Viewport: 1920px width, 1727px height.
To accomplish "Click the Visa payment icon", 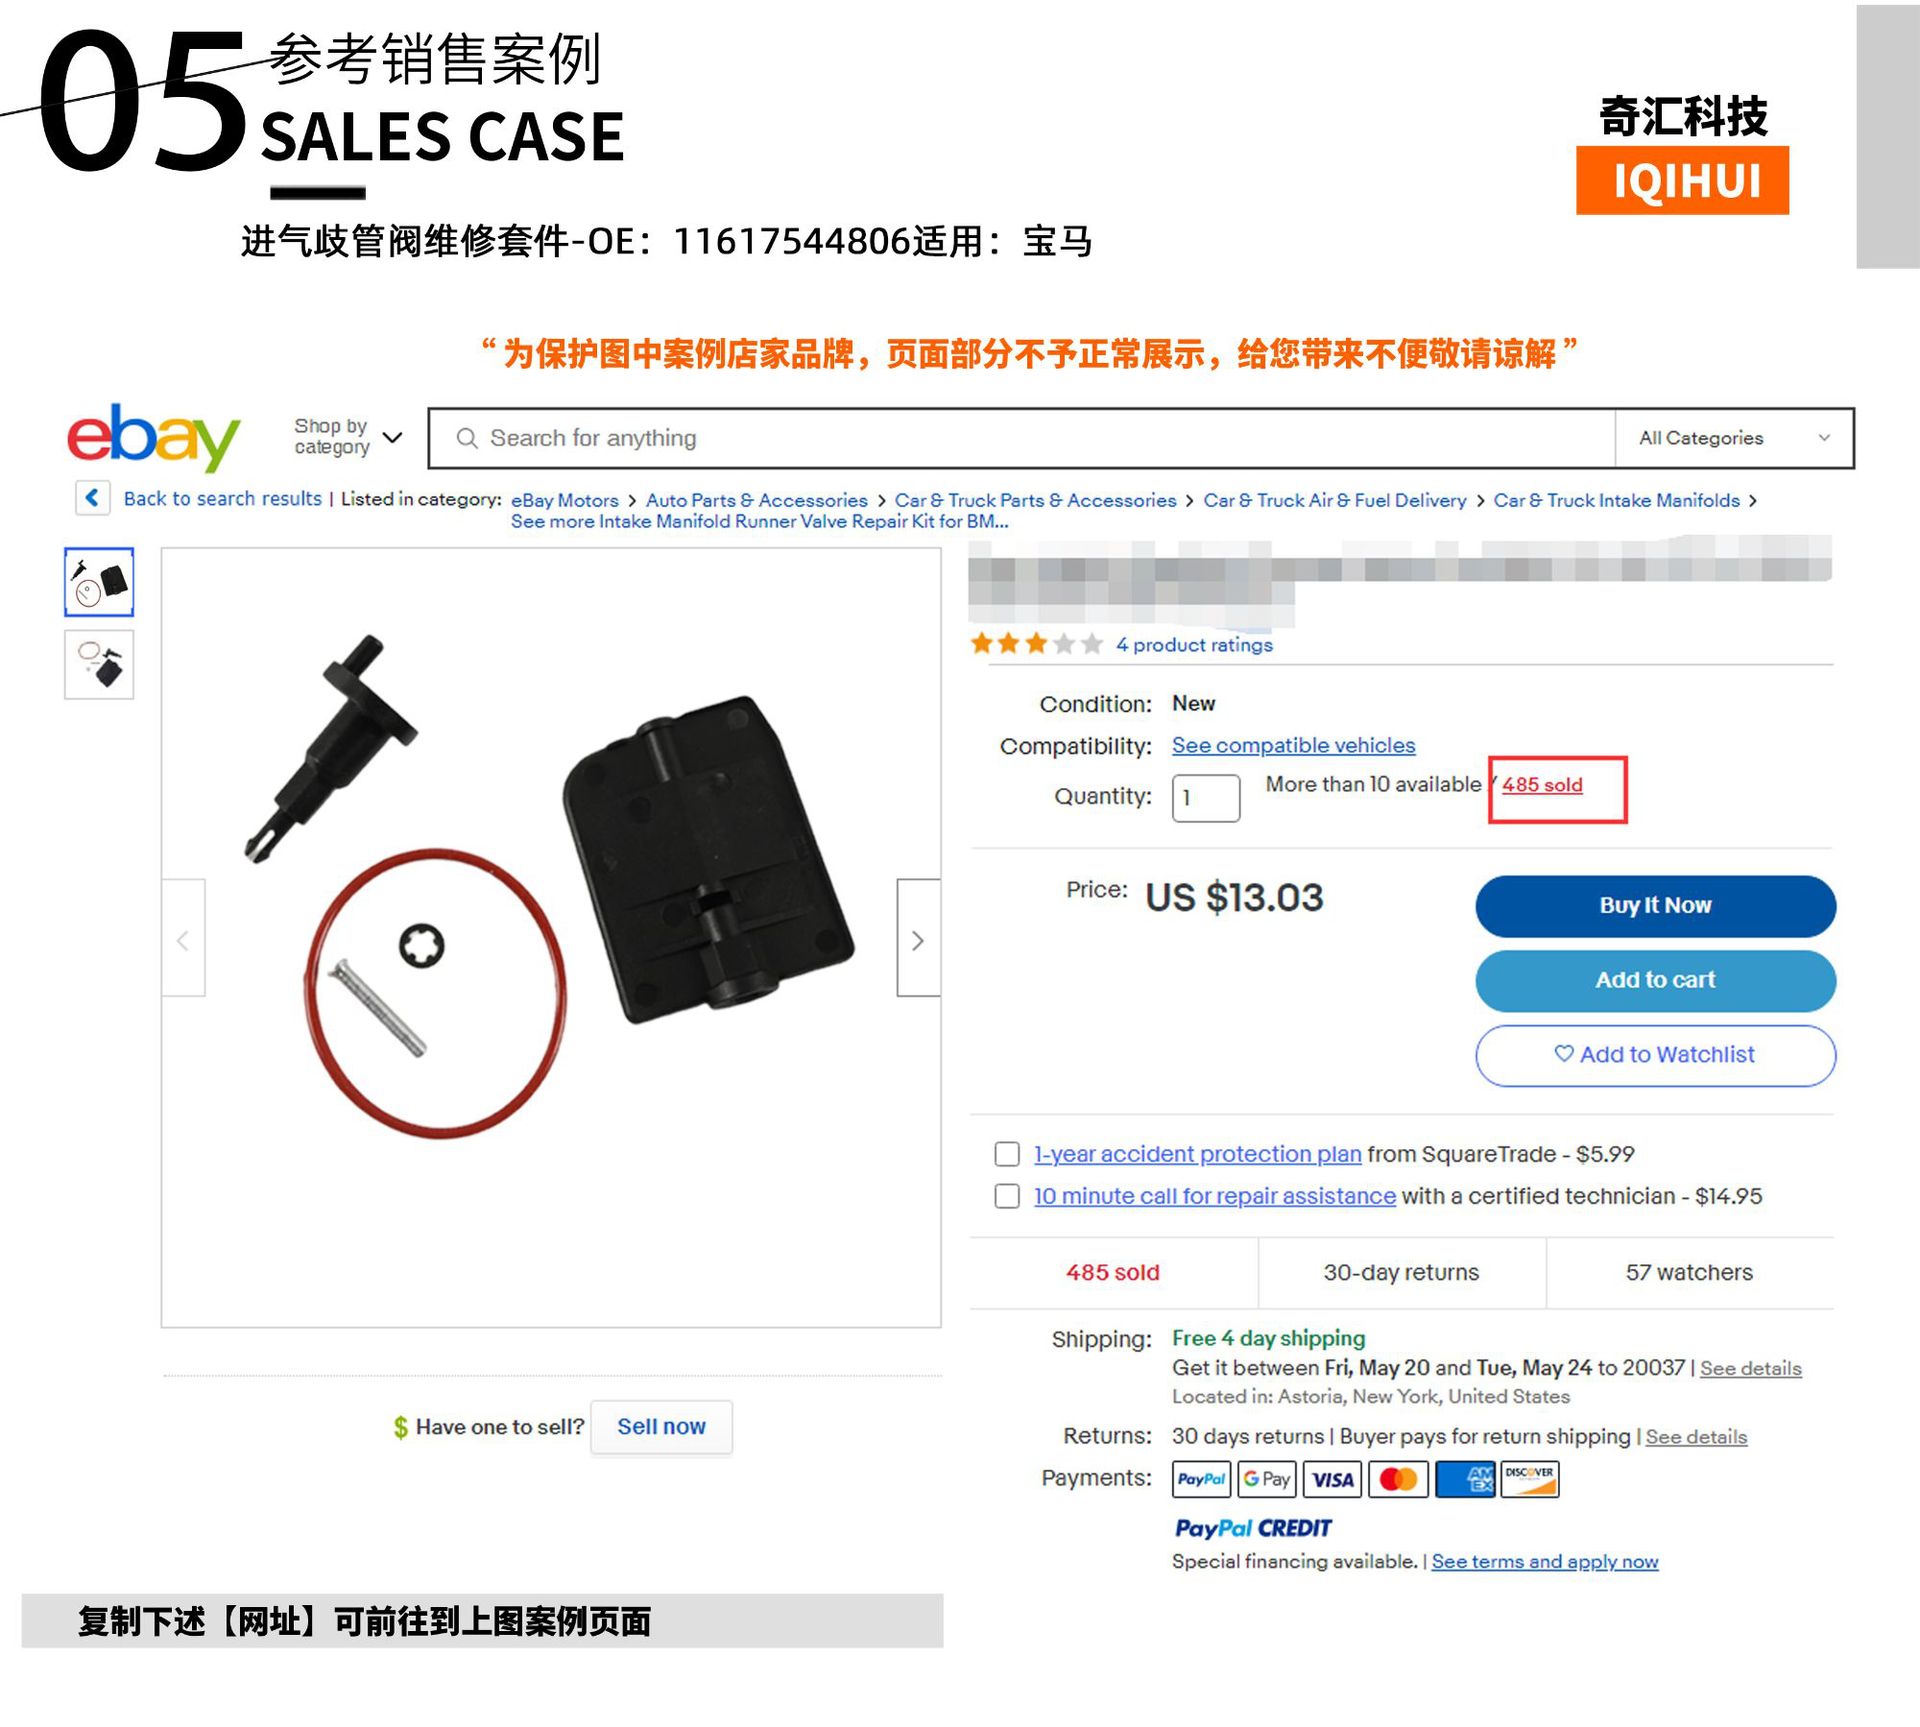I will pyautogui.click(x=1332, y=1479).
